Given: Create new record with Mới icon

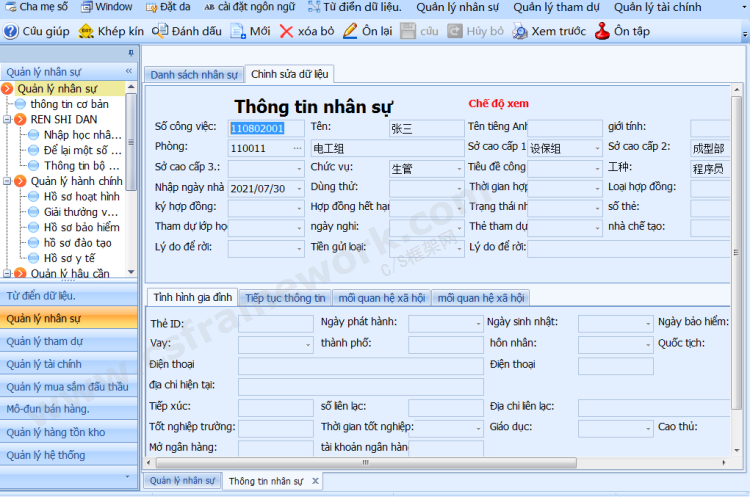Looking at the screenshot, I should tap(238, 31).
